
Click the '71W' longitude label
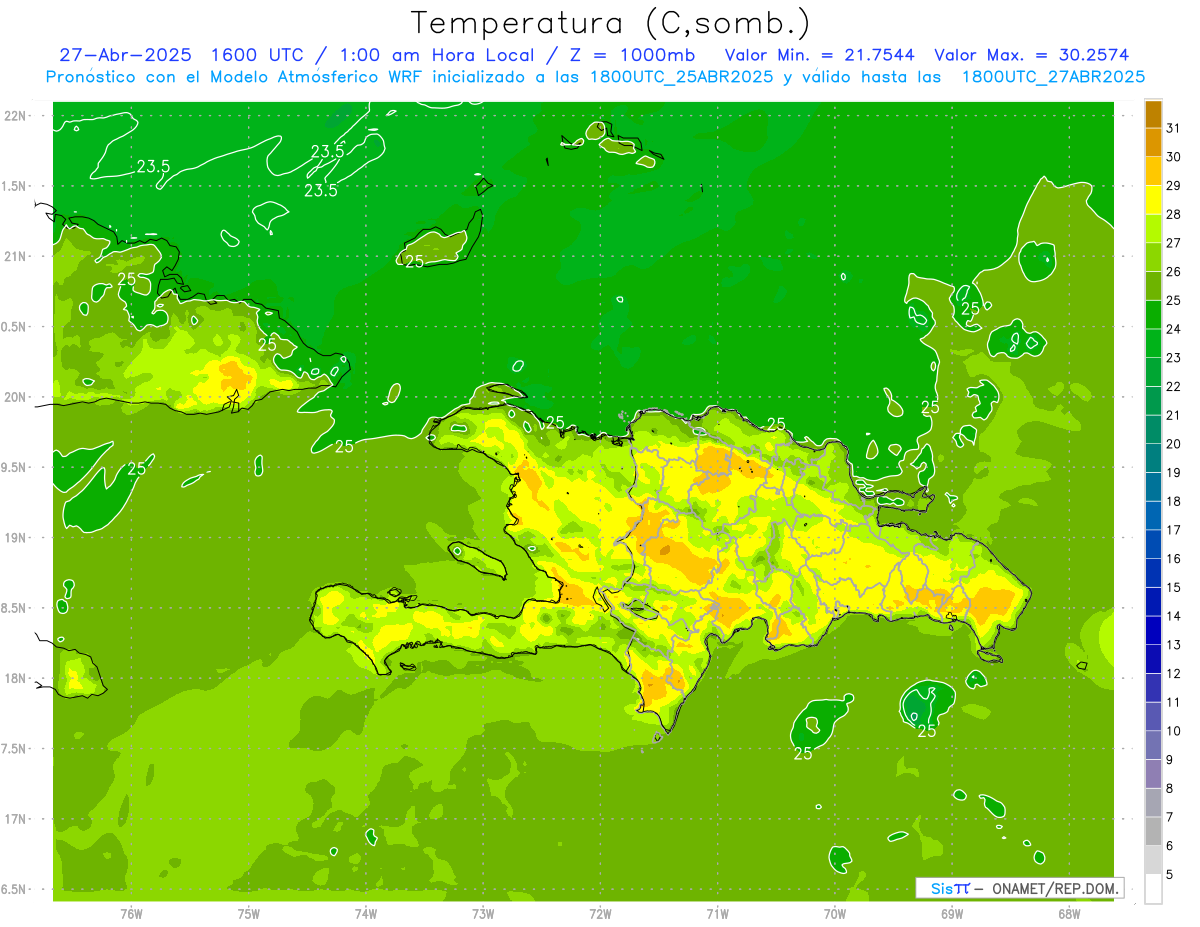[717, 914]
